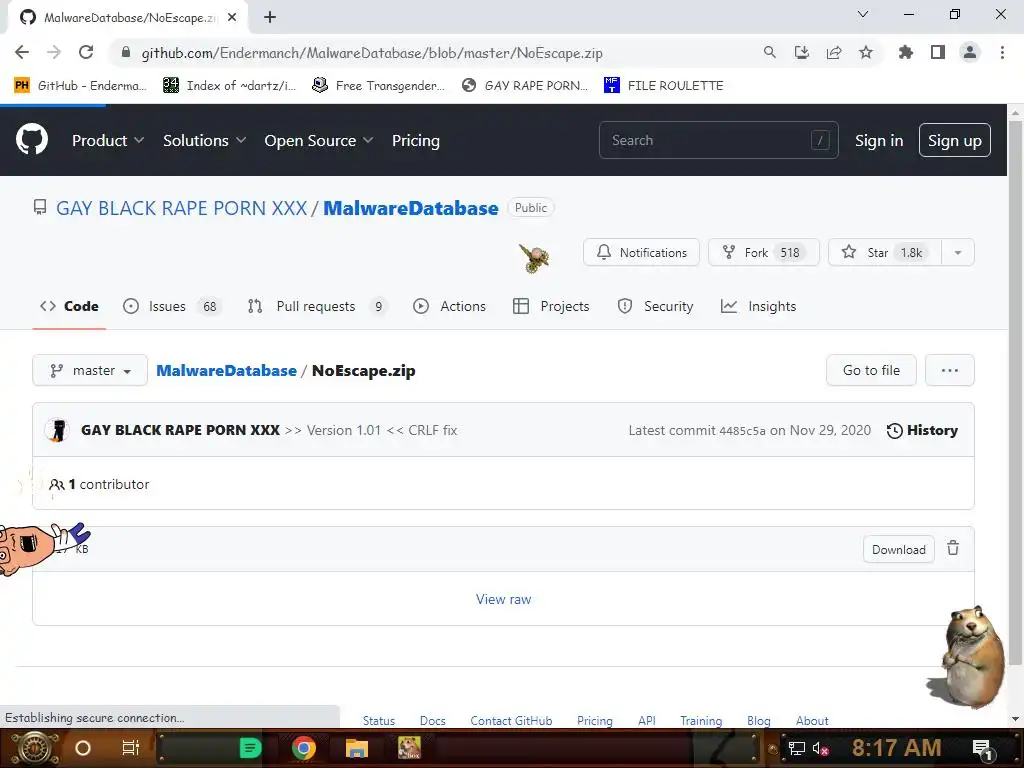Click the Sign in link

(x=879, y=140)
